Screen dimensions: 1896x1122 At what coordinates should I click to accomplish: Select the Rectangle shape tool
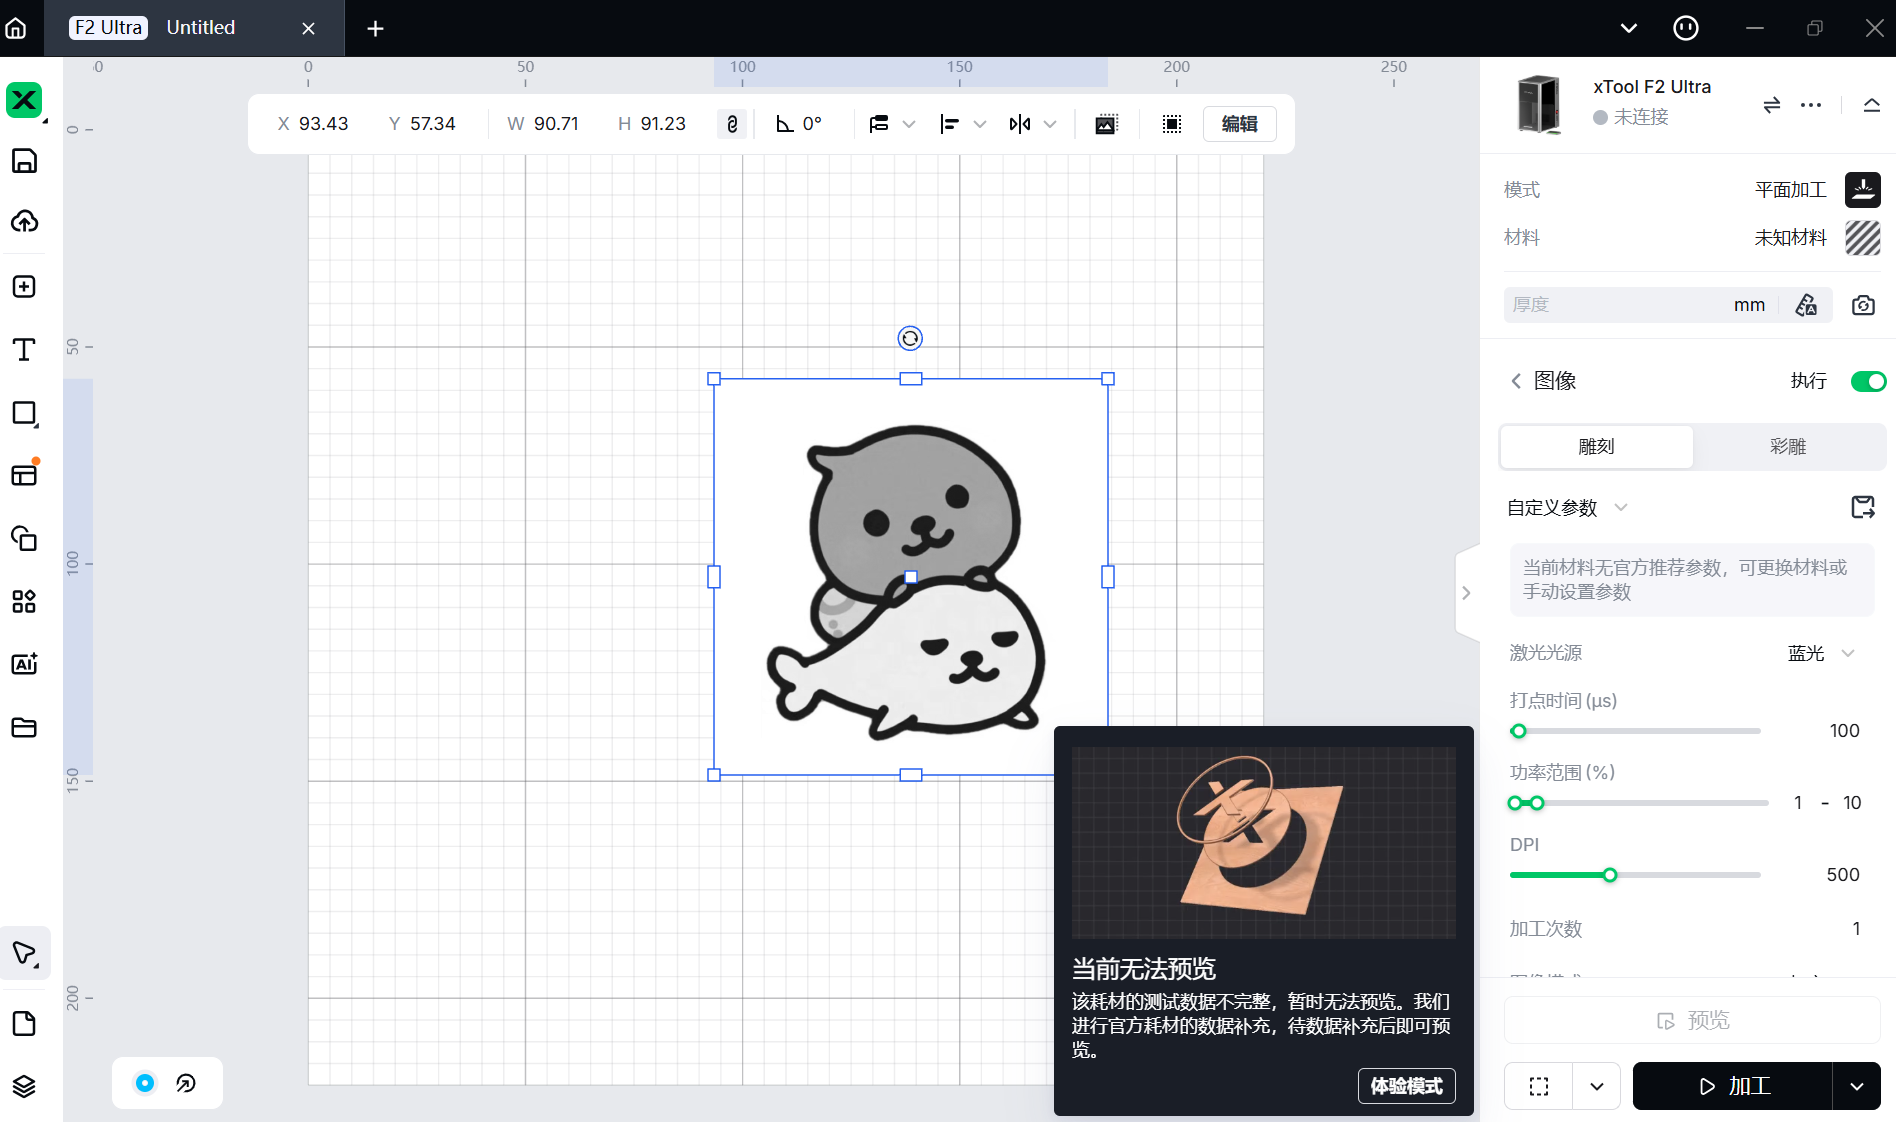(x=24, y=414)
